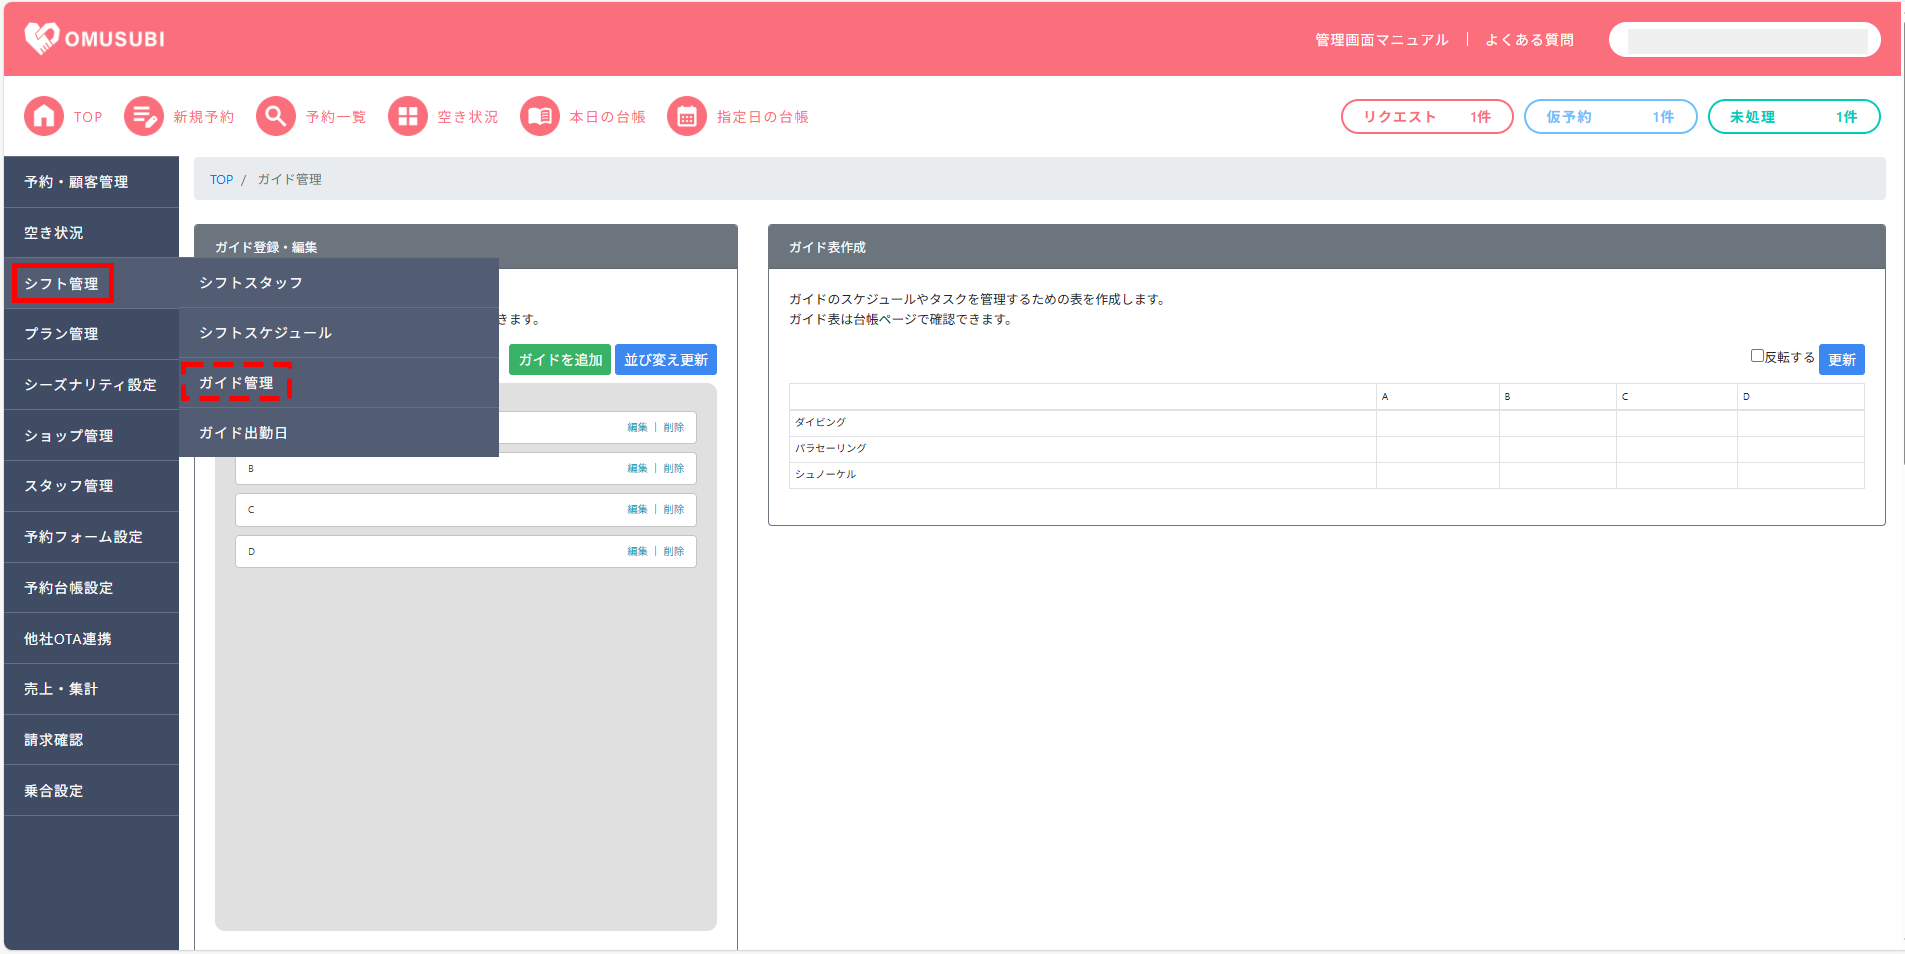Open availability grid icon
This screenshot has height=954, width=1905.
407,117
